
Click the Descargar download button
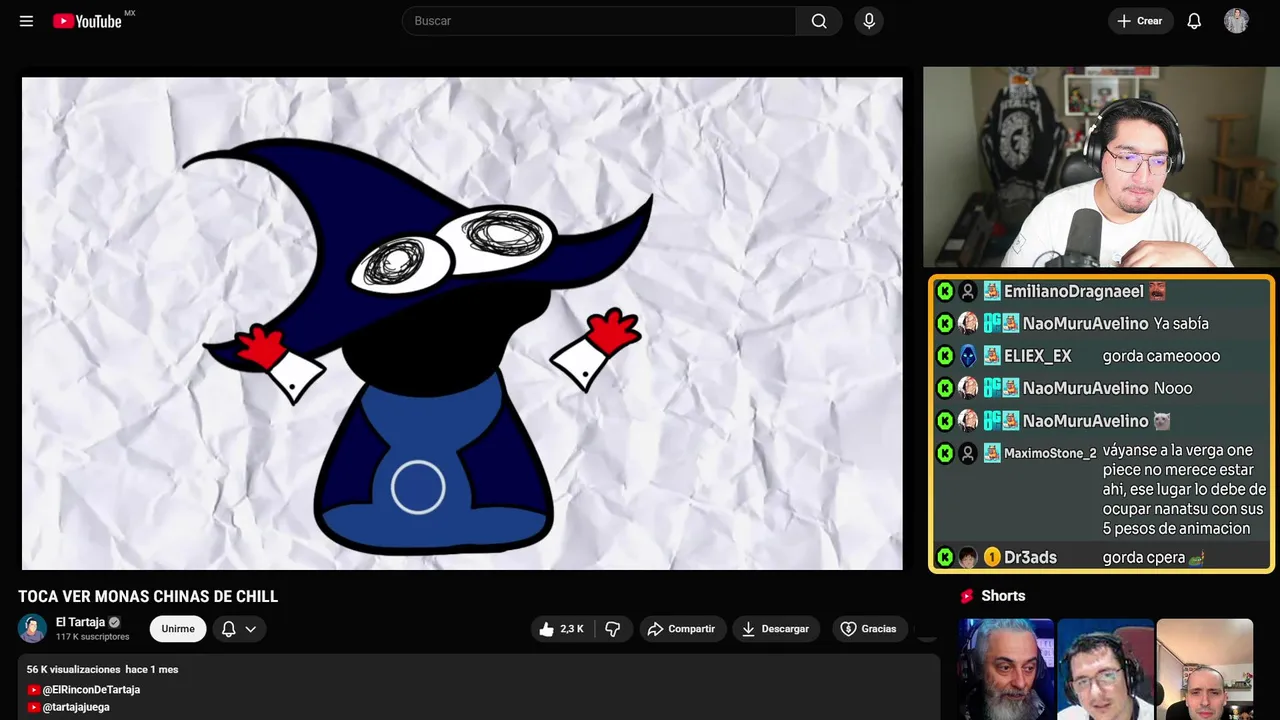click(x=776, y=629)
